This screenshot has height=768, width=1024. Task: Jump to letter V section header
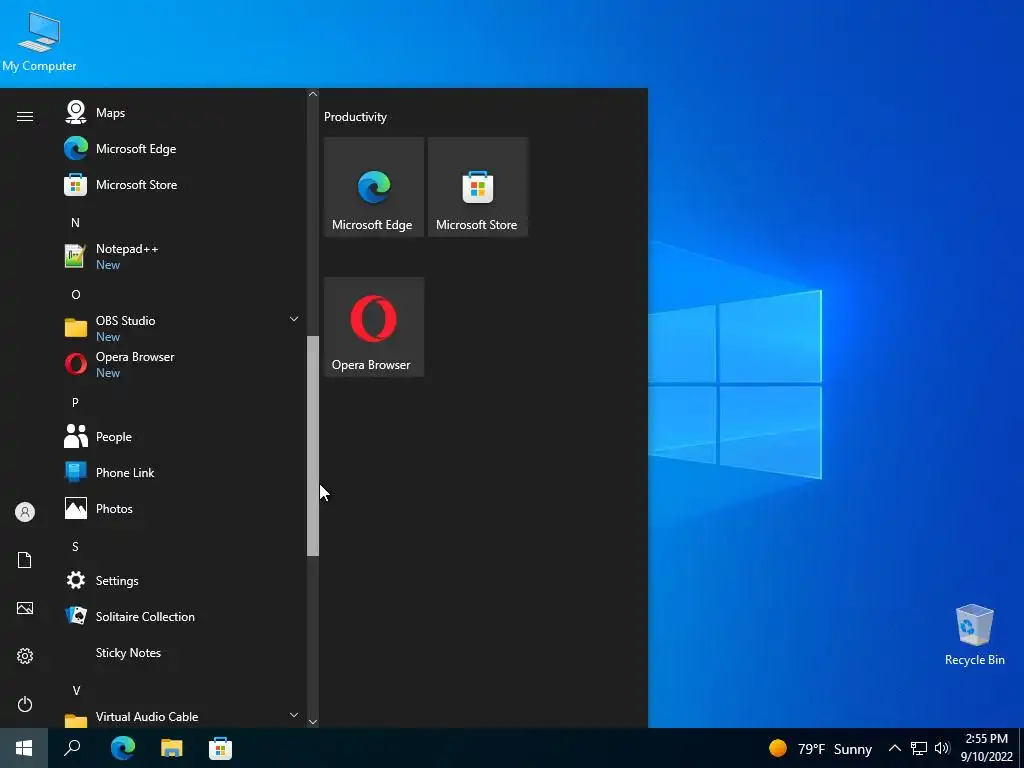click(x=76, y=690)
